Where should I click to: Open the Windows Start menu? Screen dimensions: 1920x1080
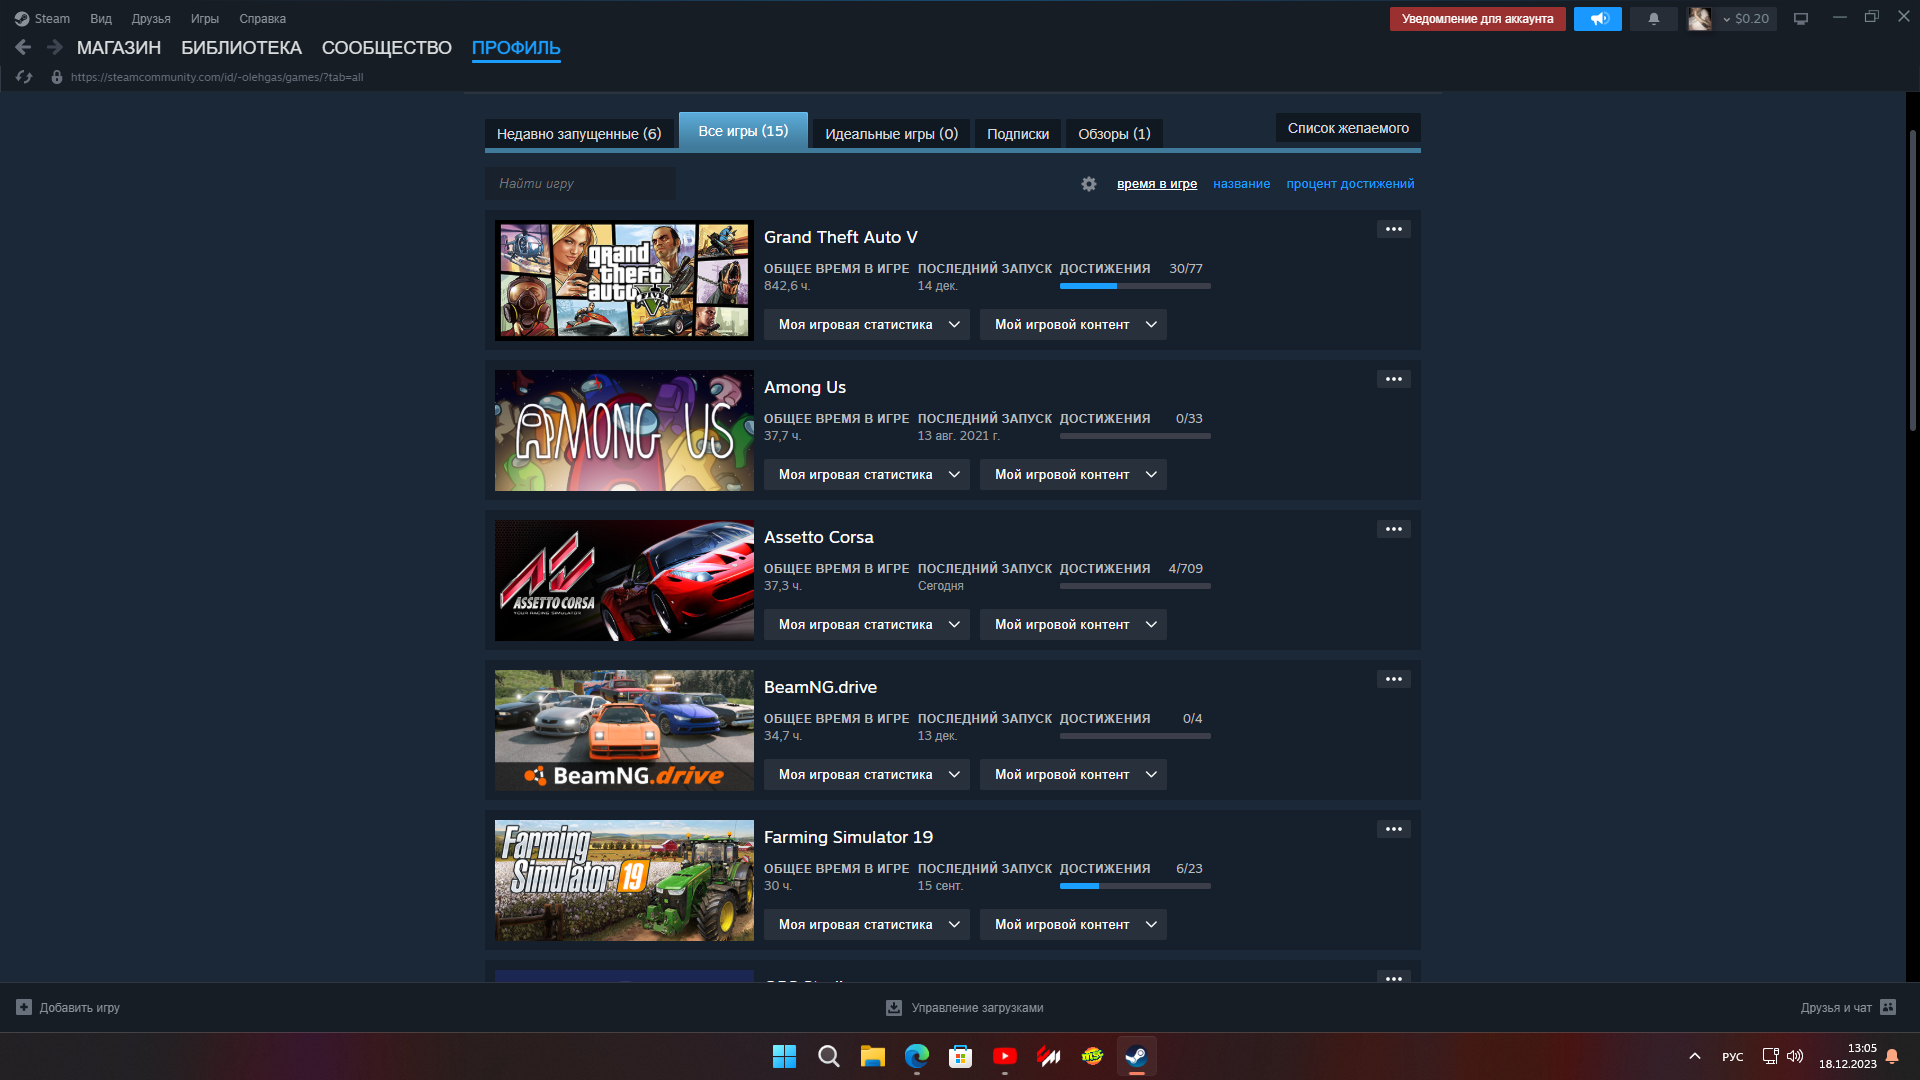785,1056
